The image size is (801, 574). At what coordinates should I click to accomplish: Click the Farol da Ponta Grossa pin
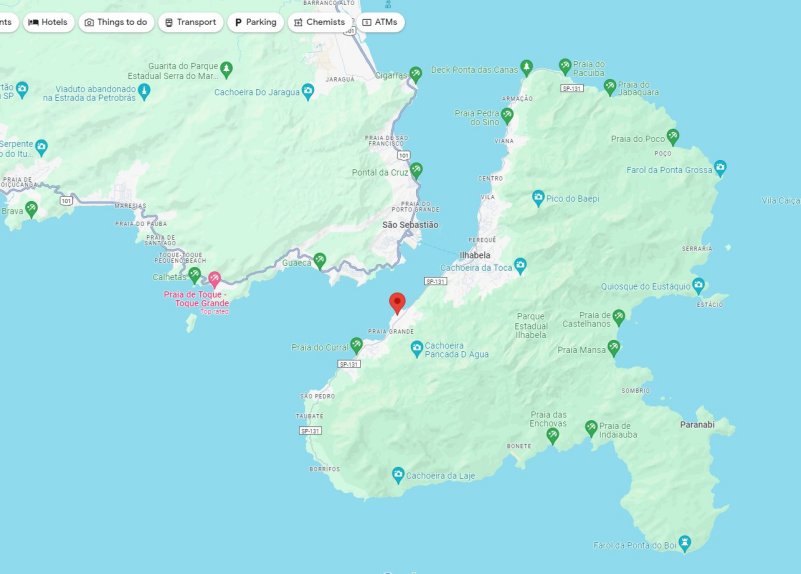click(x=720, y=168)
